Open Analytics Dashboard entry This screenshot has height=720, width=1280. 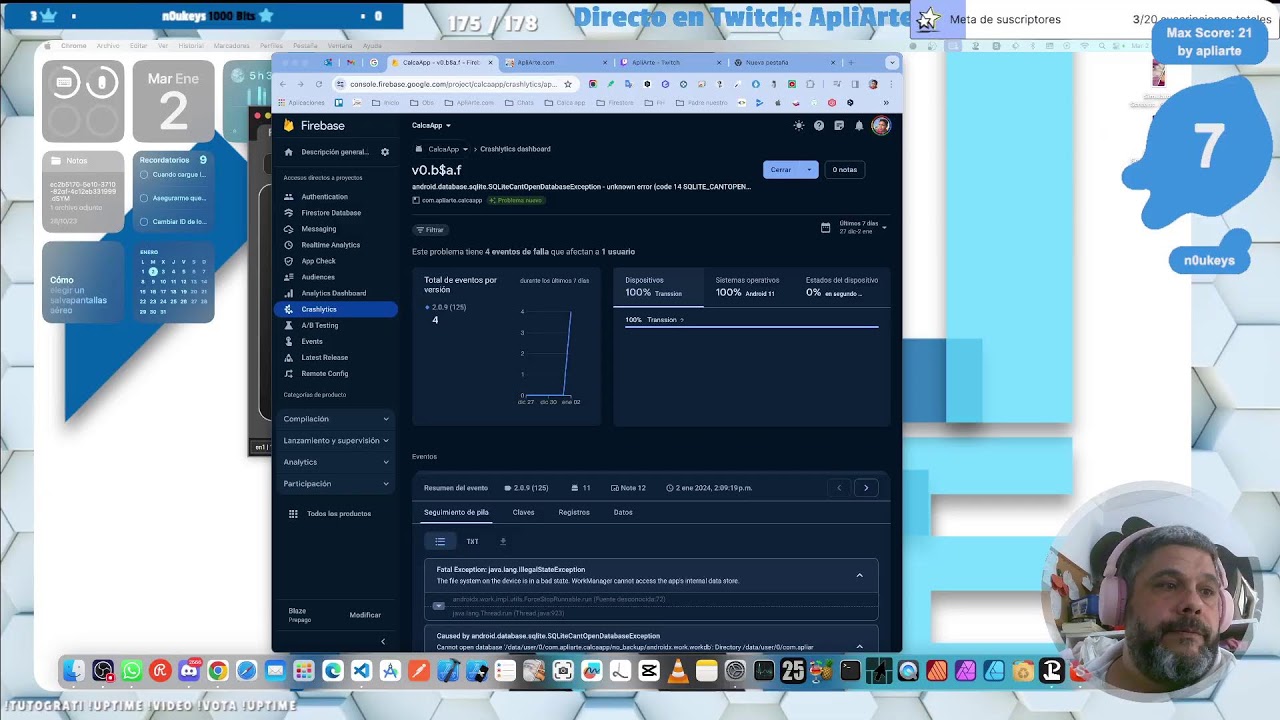(333, 293)
